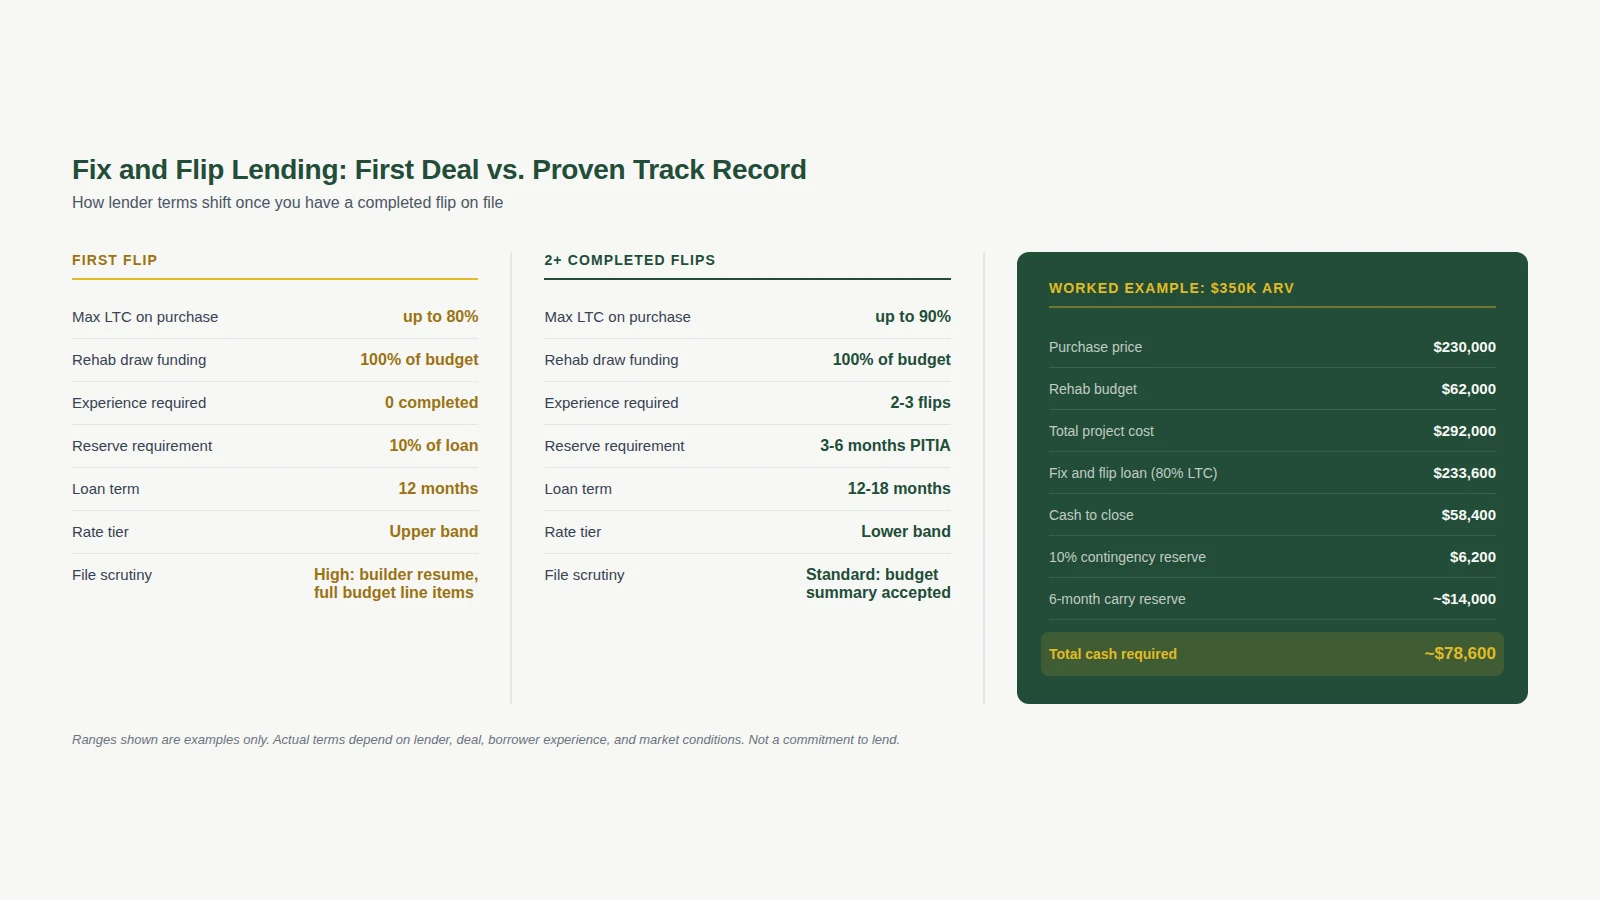
Task: Select the subtitle 'How lender terms shift once you have a completed flip on file'
Action: tap(287, 202)
